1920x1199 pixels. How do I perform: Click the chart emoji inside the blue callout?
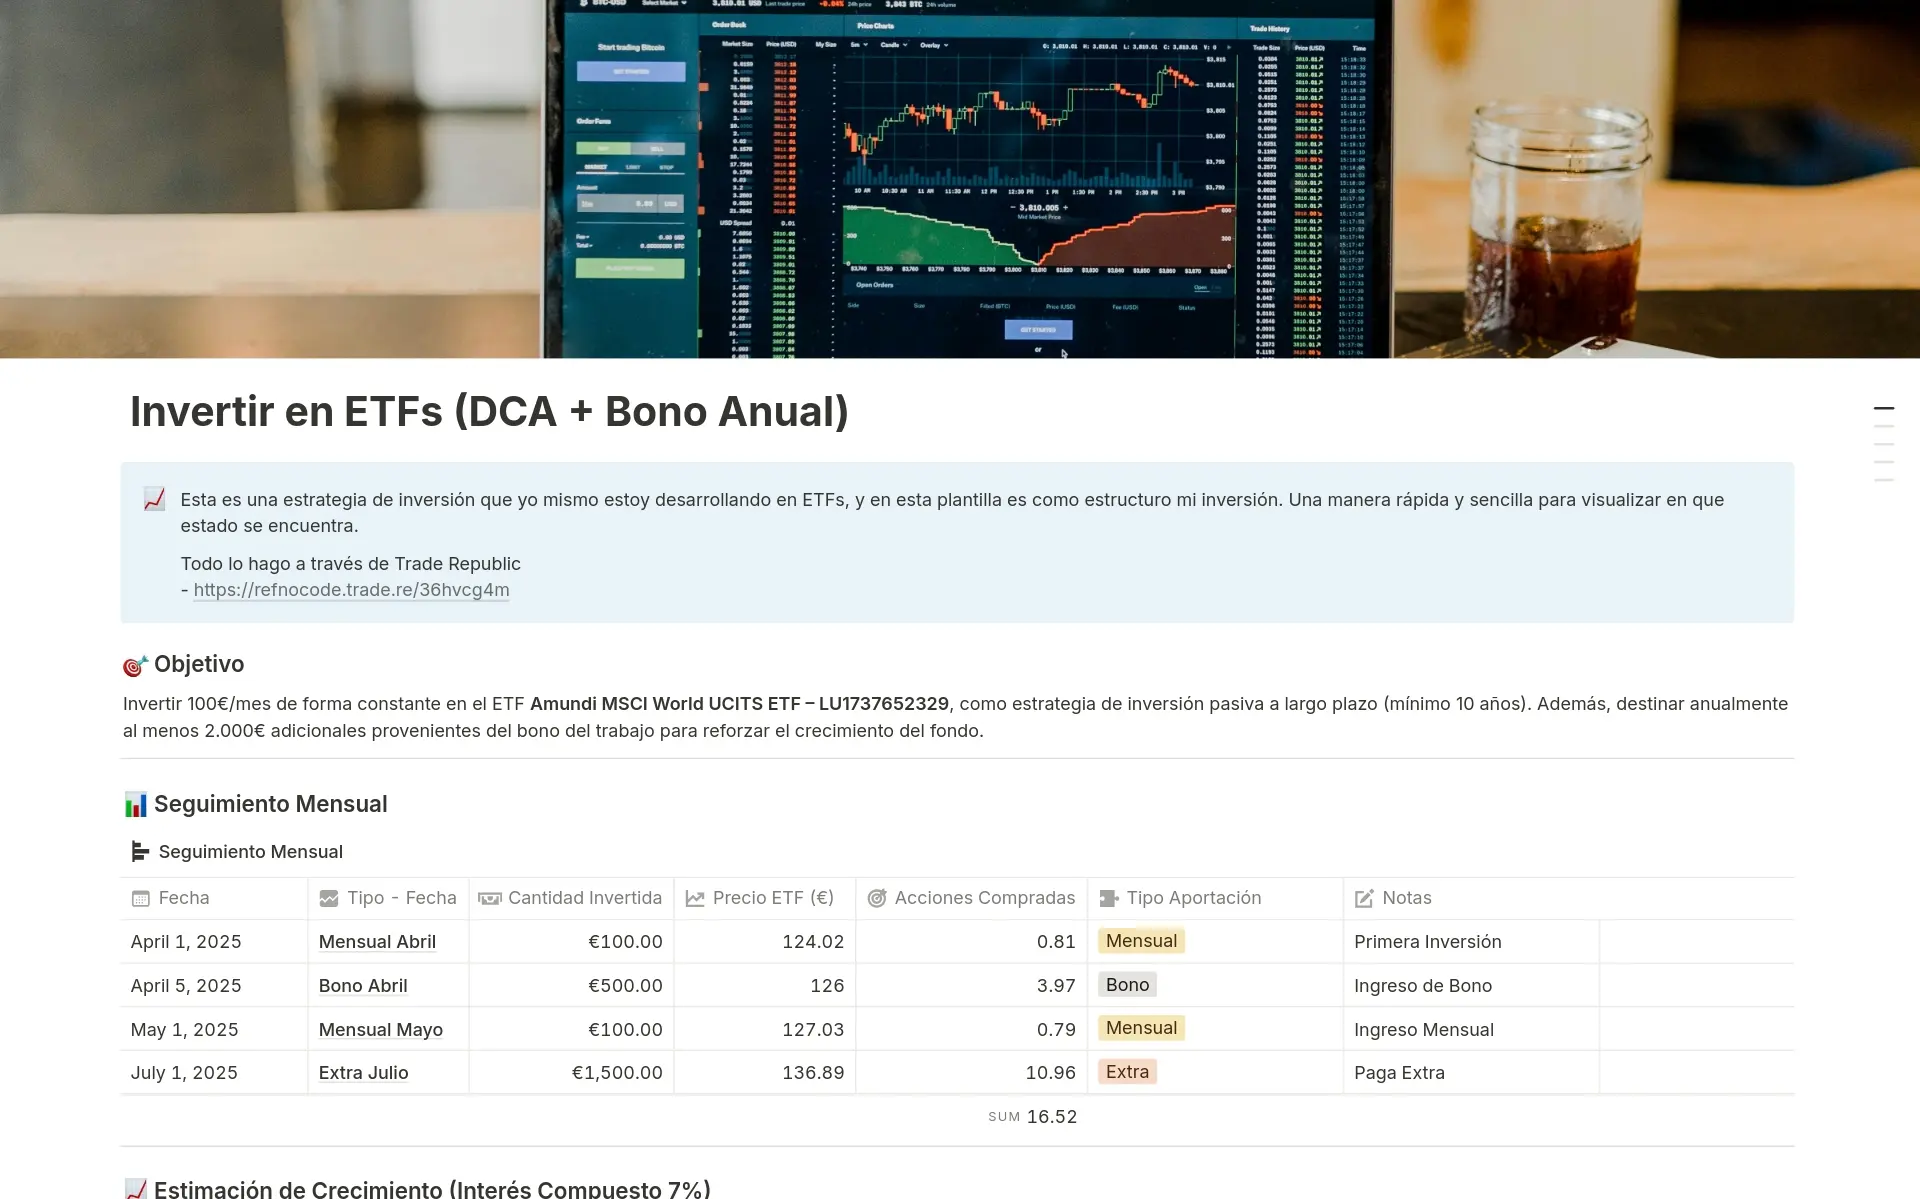154,498
